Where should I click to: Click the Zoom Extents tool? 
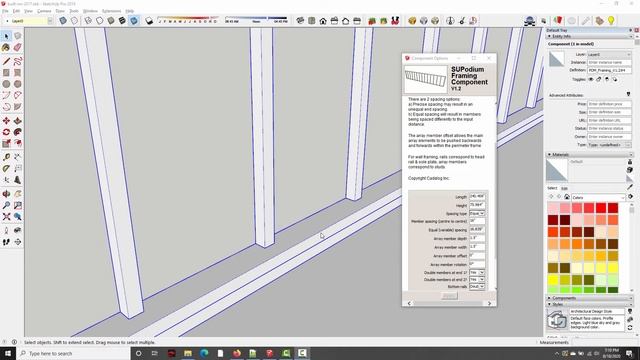click(6, 217)
